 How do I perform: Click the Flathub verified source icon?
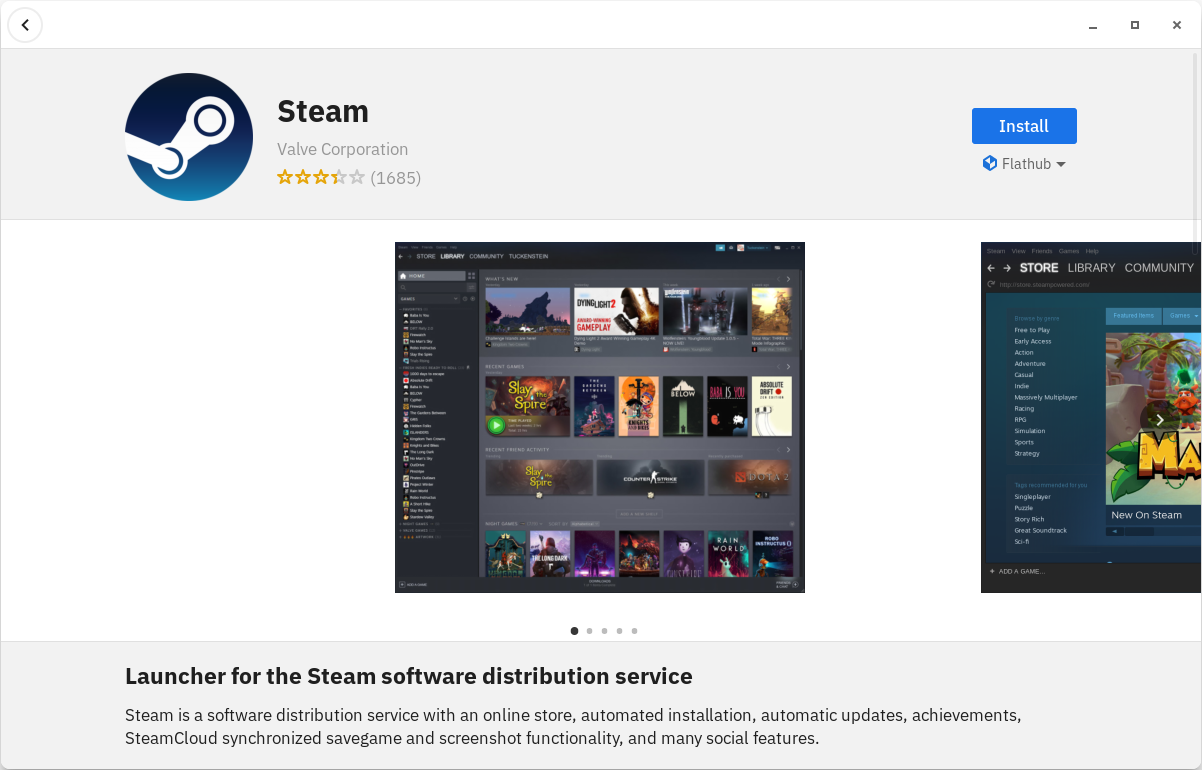coord(990,163)
